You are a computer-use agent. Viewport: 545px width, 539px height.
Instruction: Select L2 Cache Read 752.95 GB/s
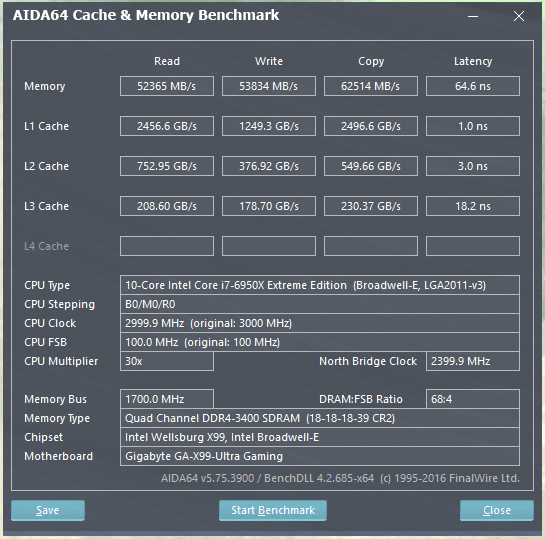pos(167,166)
